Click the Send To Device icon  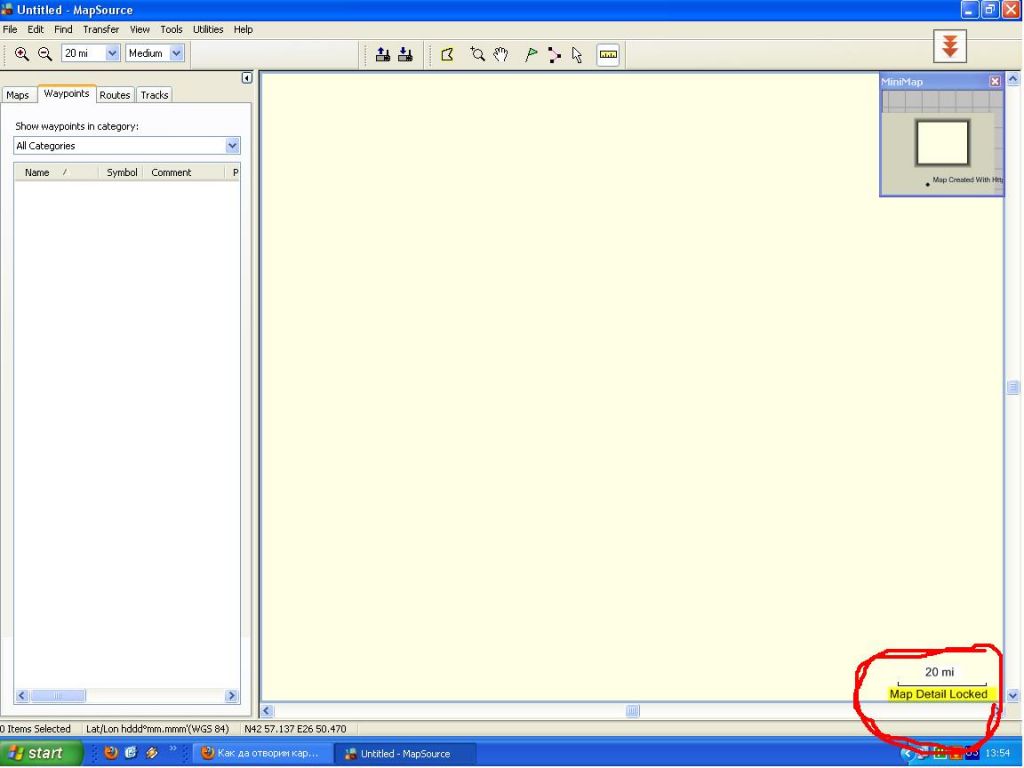tap(383, 55)
